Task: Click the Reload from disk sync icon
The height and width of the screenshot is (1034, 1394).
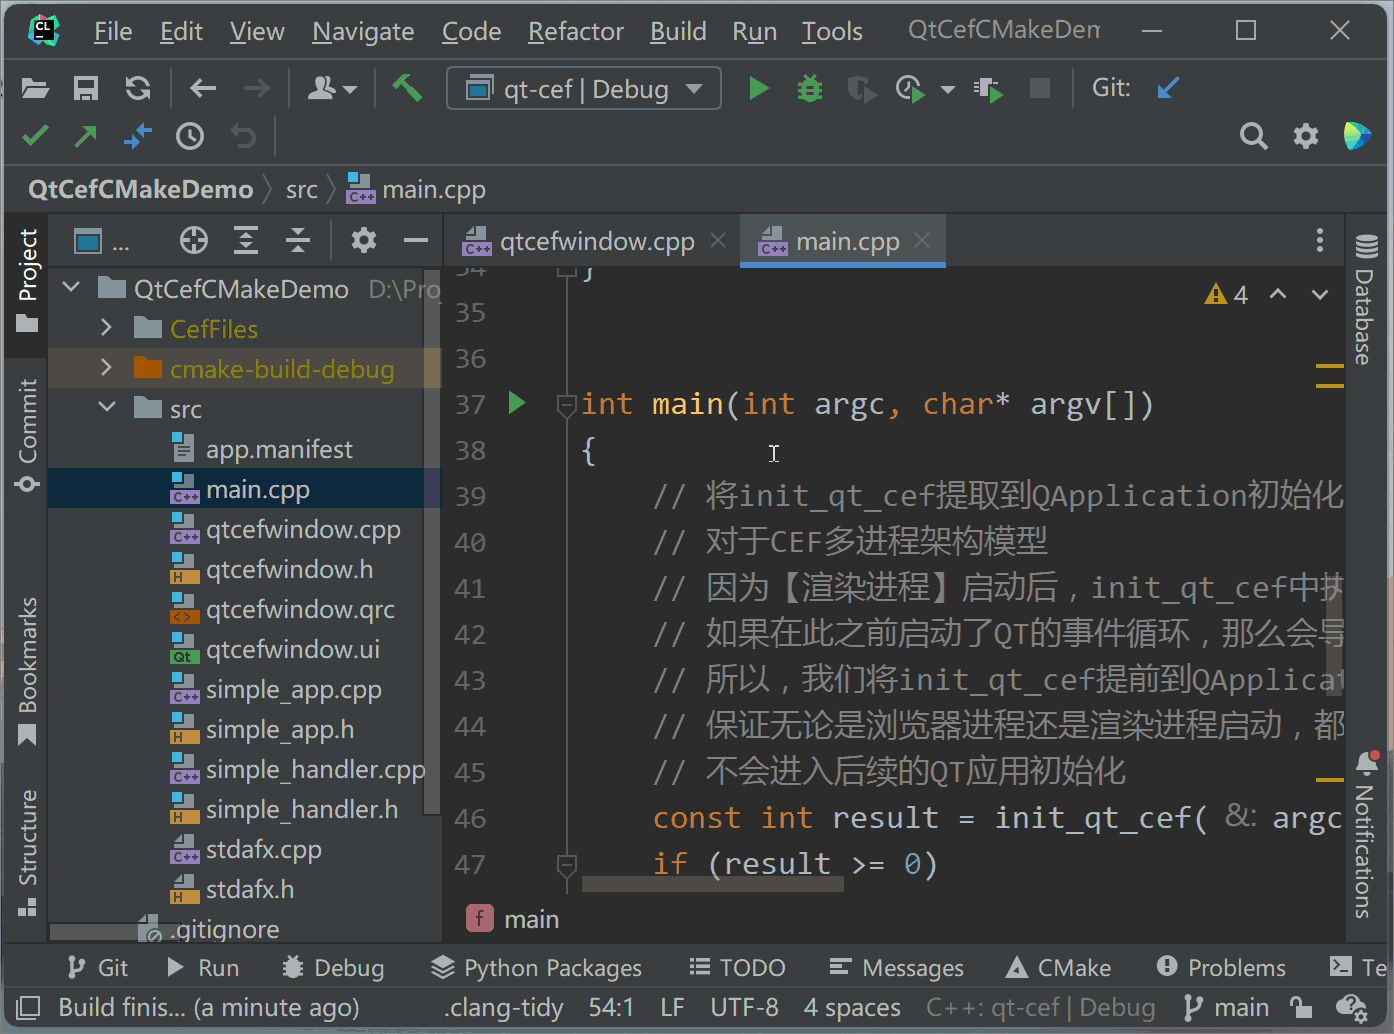Action: click(x=138, y=89)
